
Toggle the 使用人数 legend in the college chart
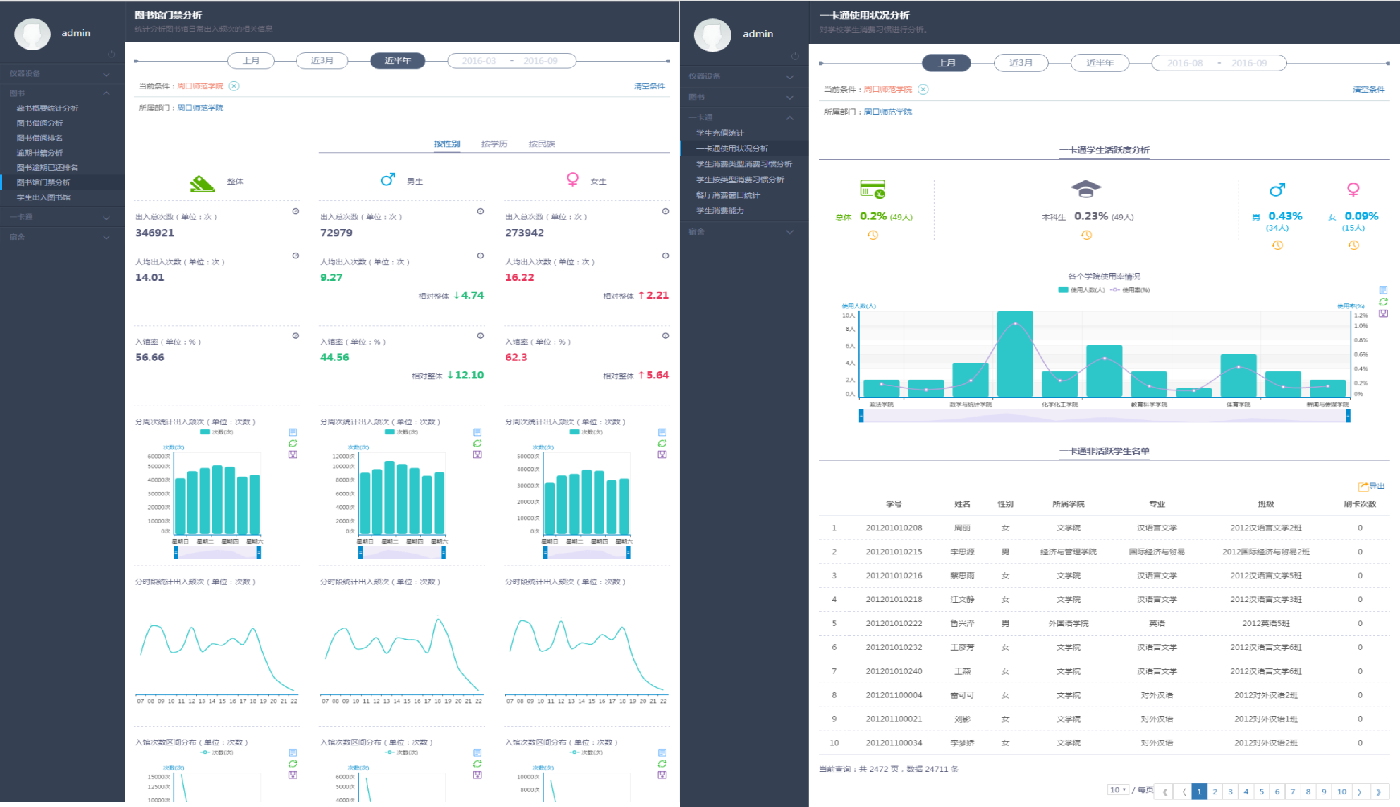[1081, 289]
